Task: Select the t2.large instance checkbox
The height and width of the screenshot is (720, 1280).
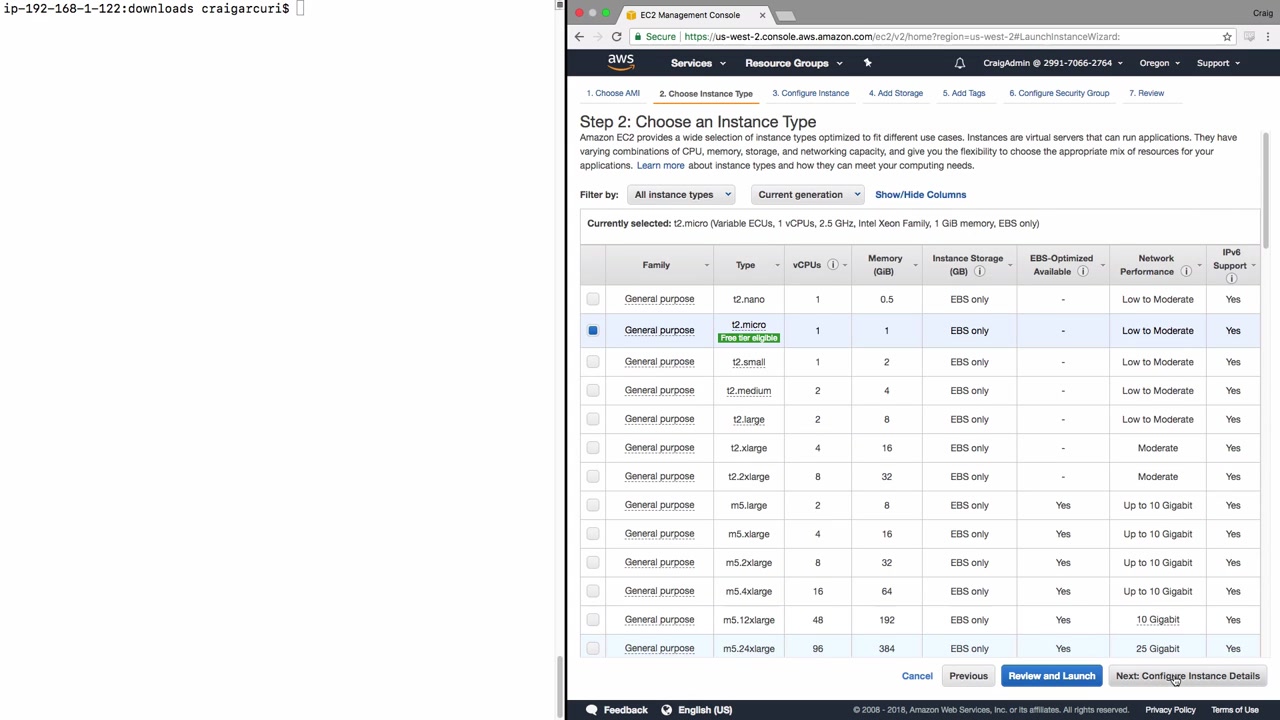Action: [x=593, y=419]
